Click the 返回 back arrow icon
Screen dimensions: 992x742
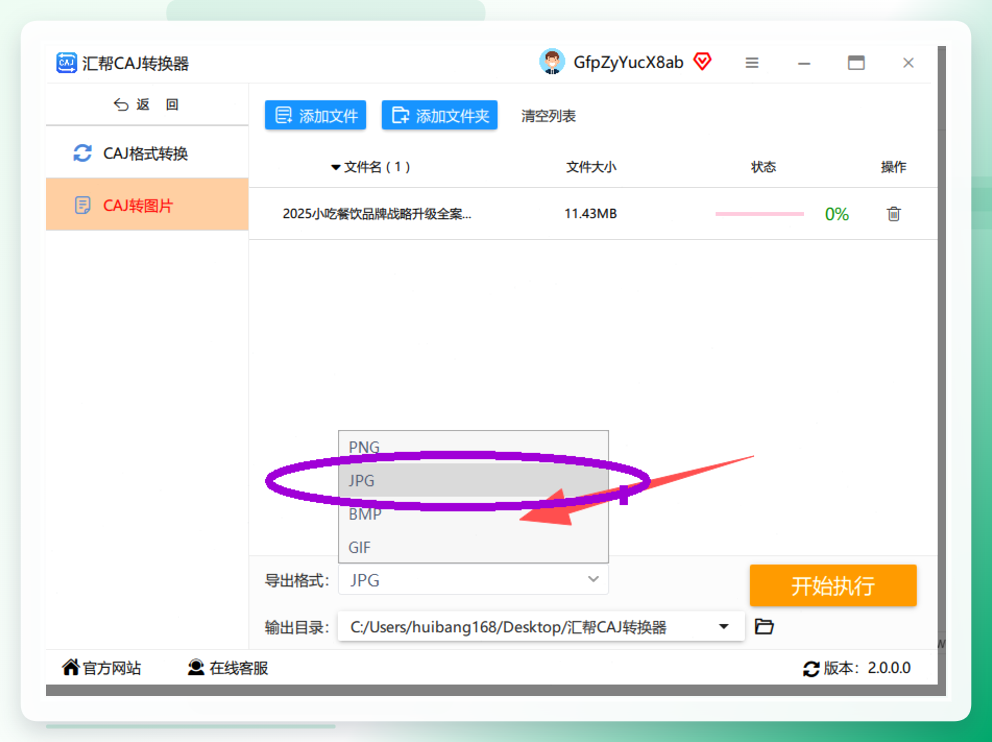(x=121, y=104)
